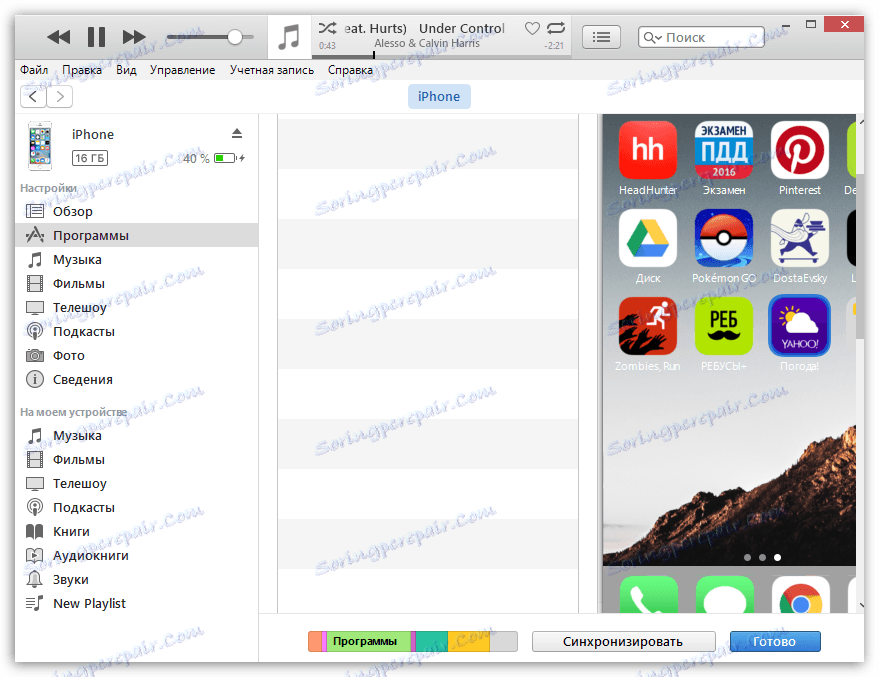The width and height of the screenshot is (879, 677).
Task: Open Фильмы under Настройки
Action: click(x=137, y=284)
